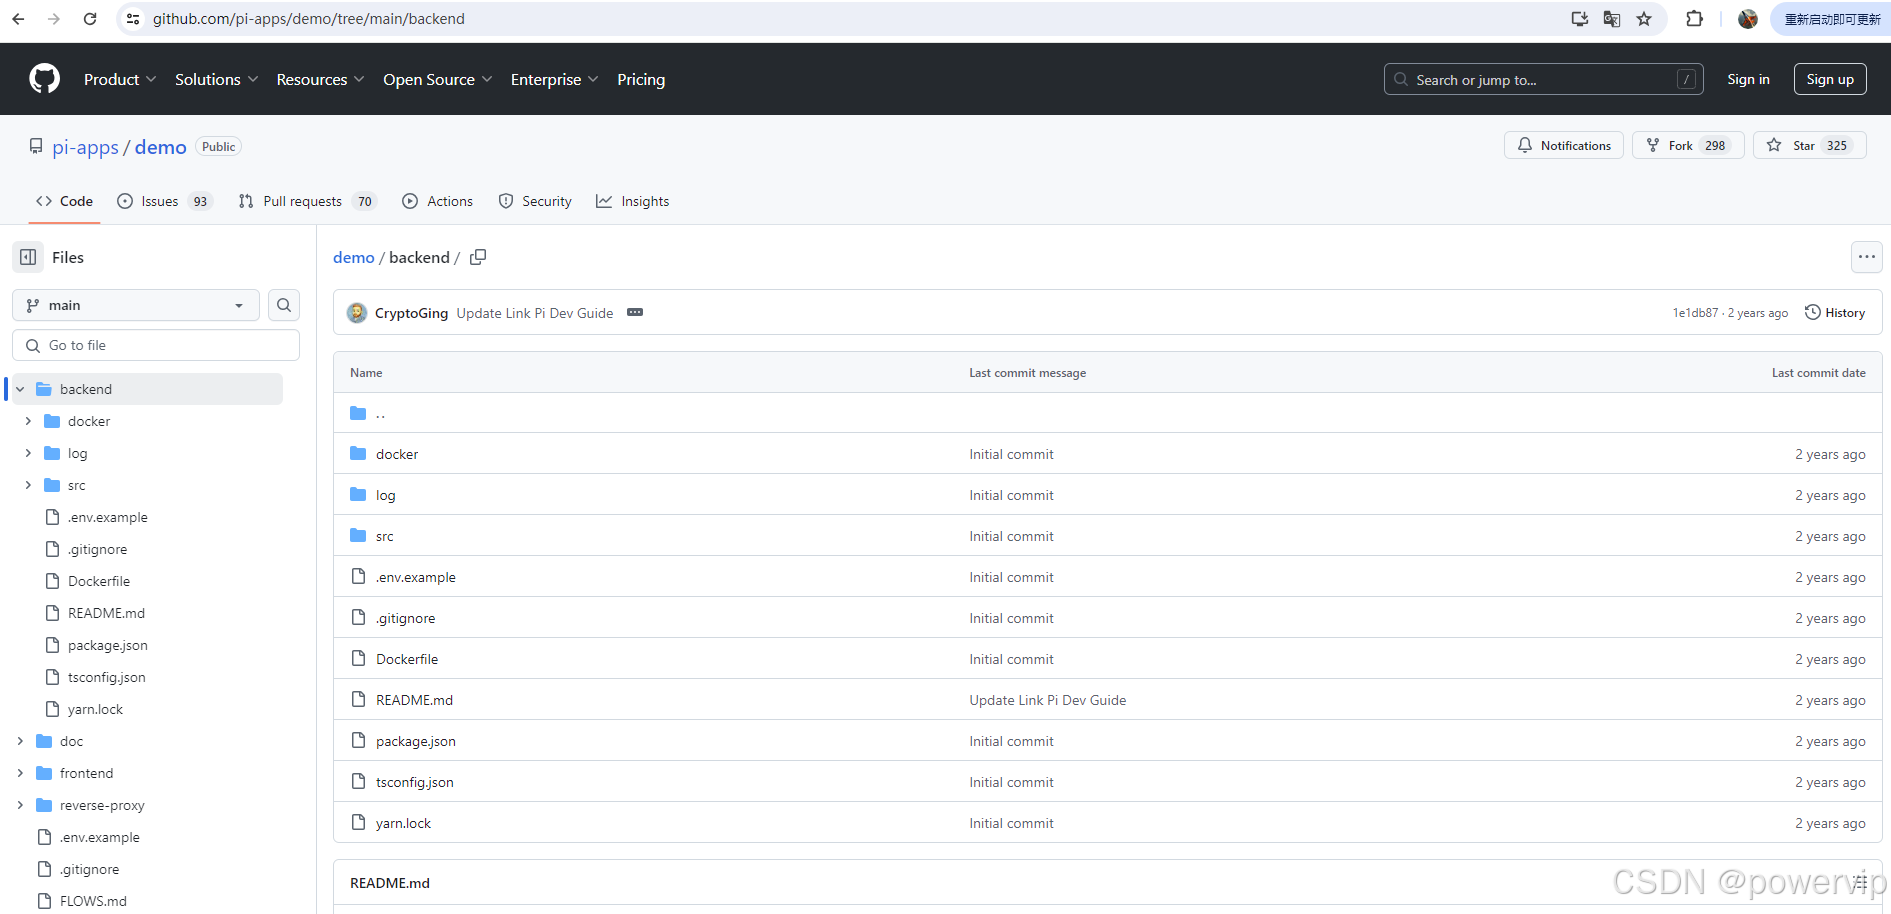Open the demo repository name link
The height and width of the screenshot is (914, 1891).
pyautogui.click(x=160, y=147)
